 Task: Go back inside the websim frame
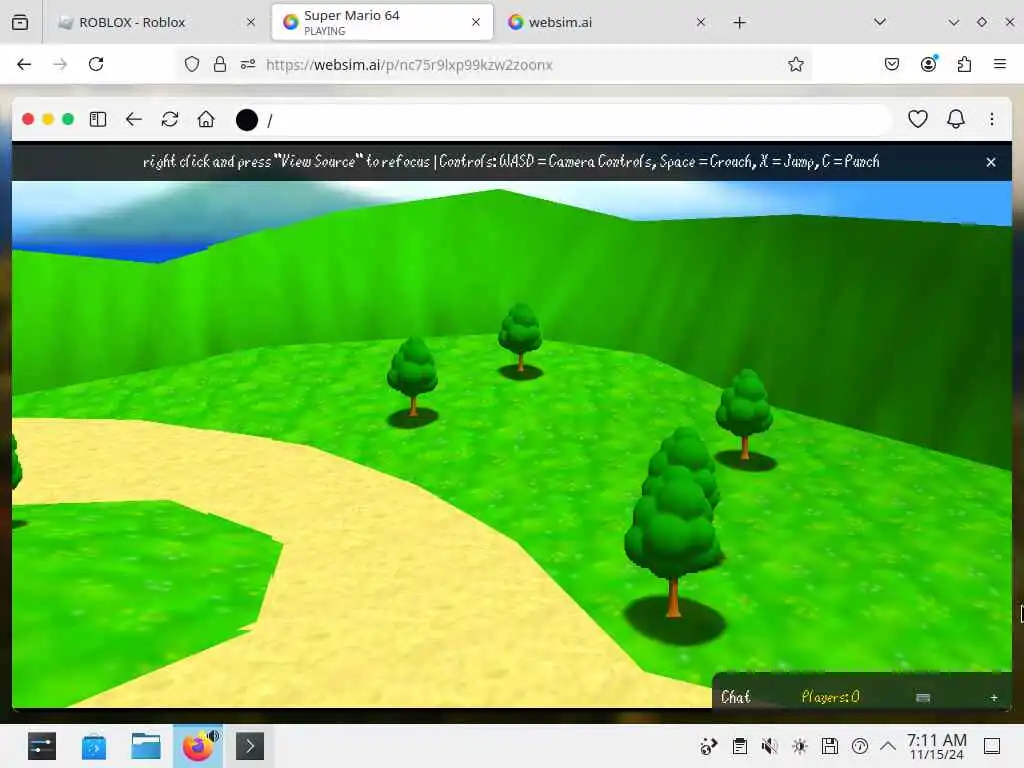134,120
